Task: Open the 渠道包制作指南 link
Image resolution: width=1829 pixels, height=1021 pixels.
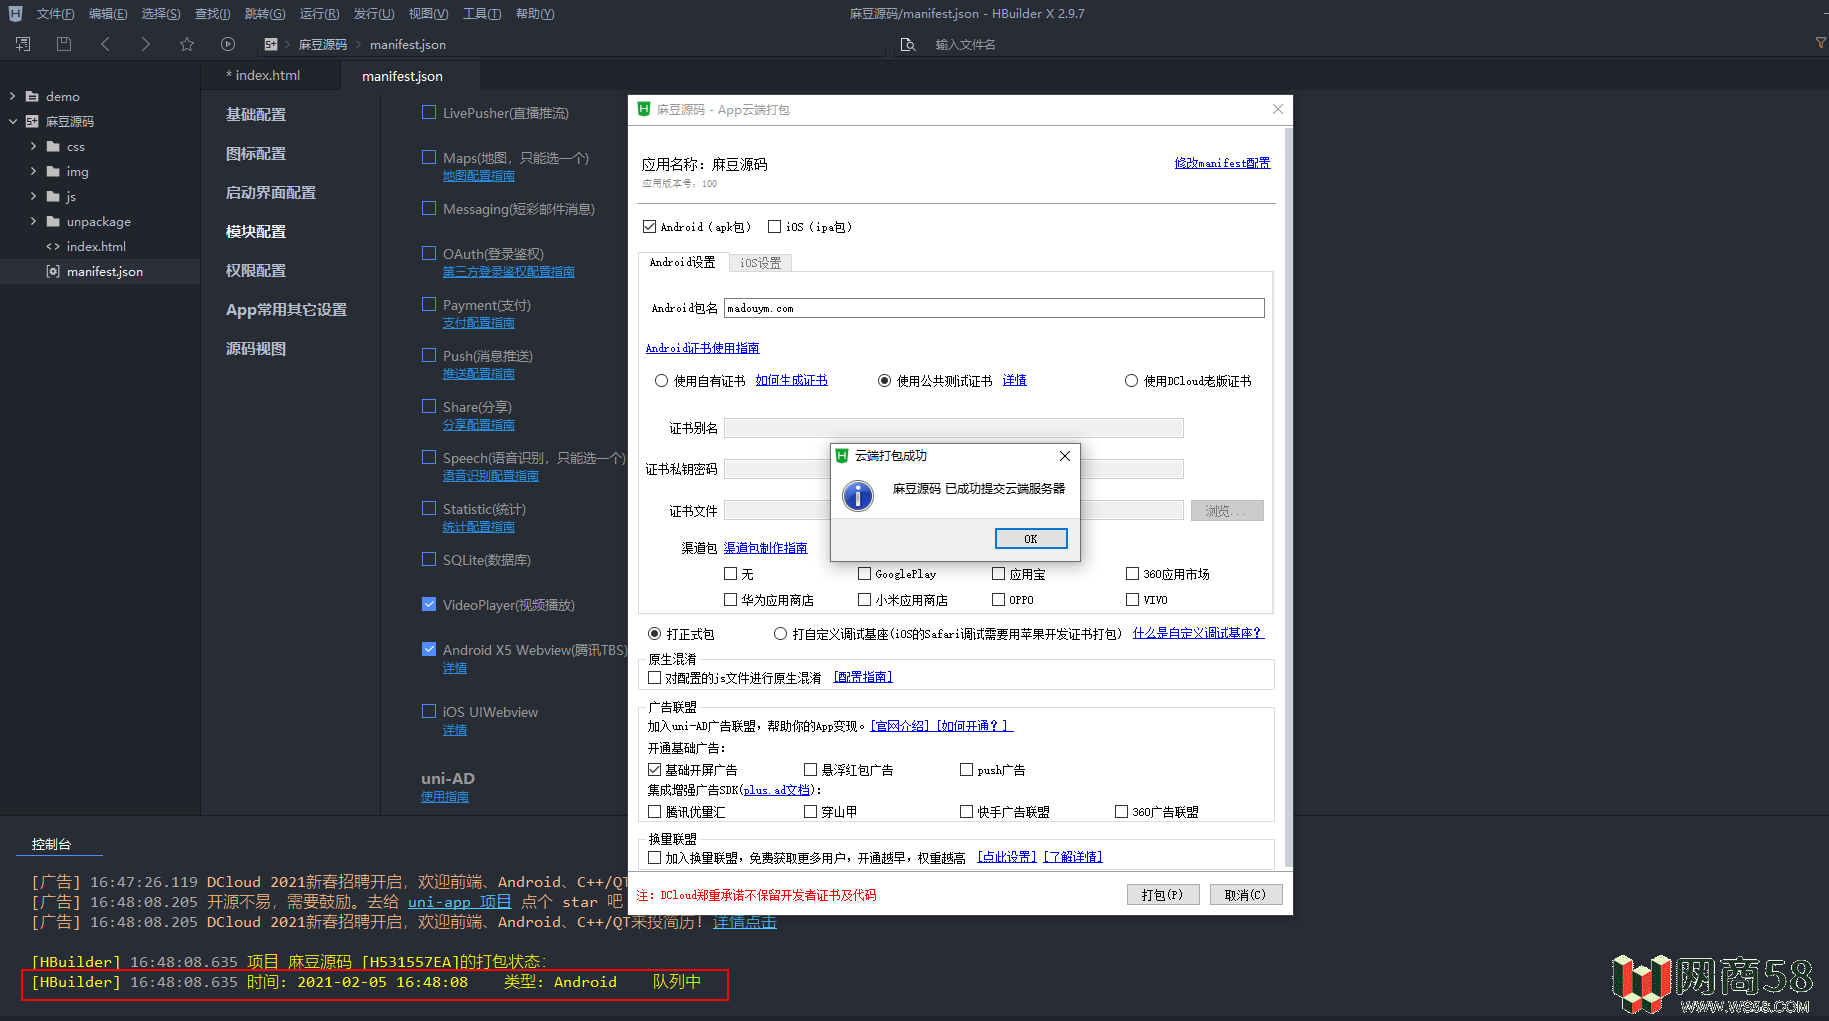Action: coord(765,548)
